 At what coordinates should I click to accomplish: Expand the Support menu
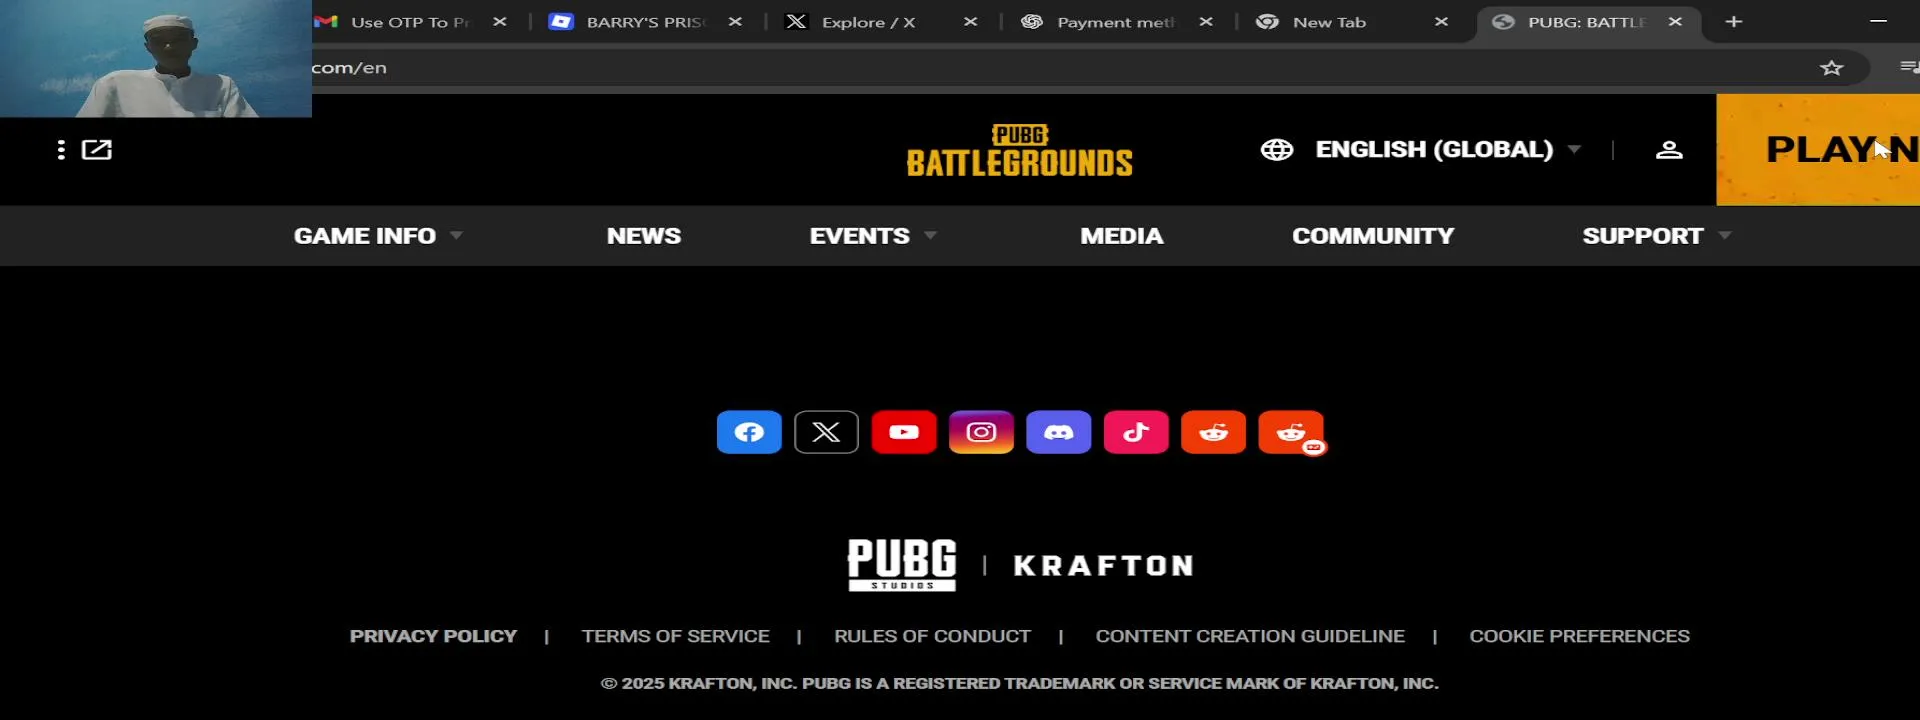[x=1656, y=236]
